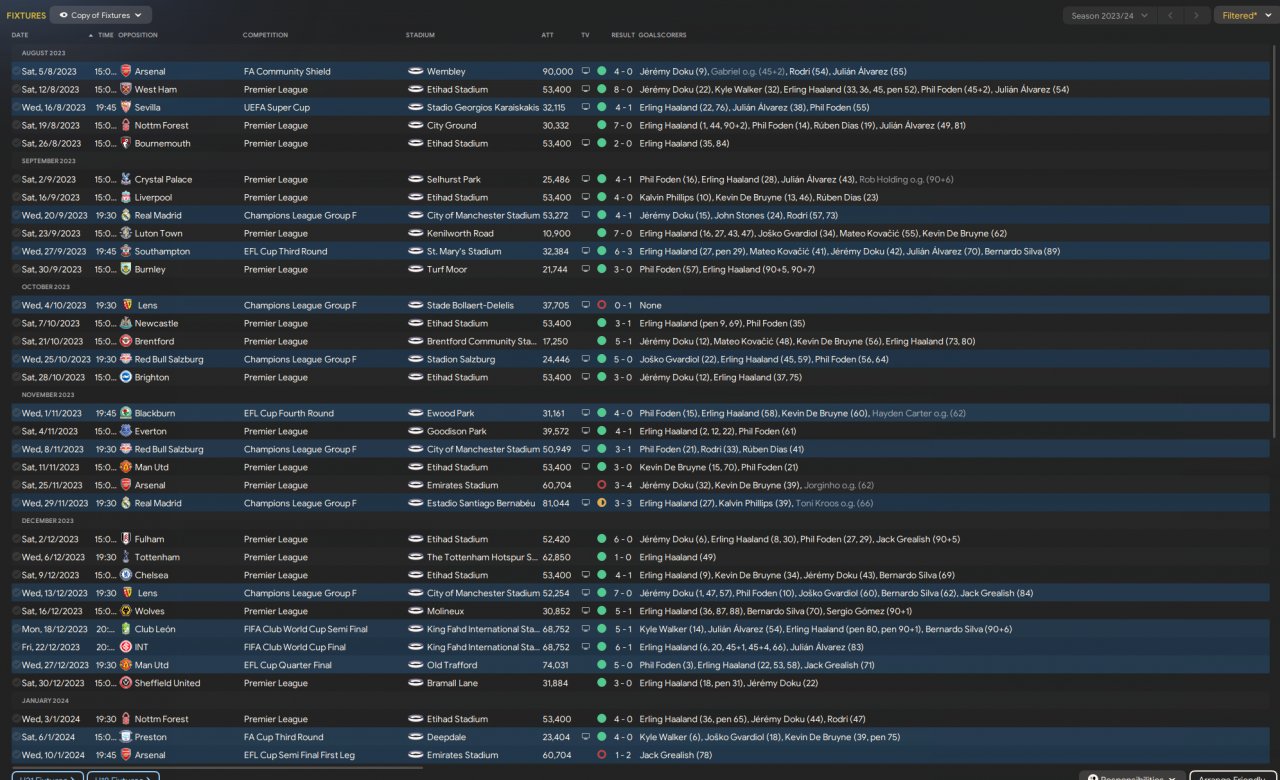Click the West Ham club badge
The width and height of the screenshot is (1280, 780).
coord(125,89)
